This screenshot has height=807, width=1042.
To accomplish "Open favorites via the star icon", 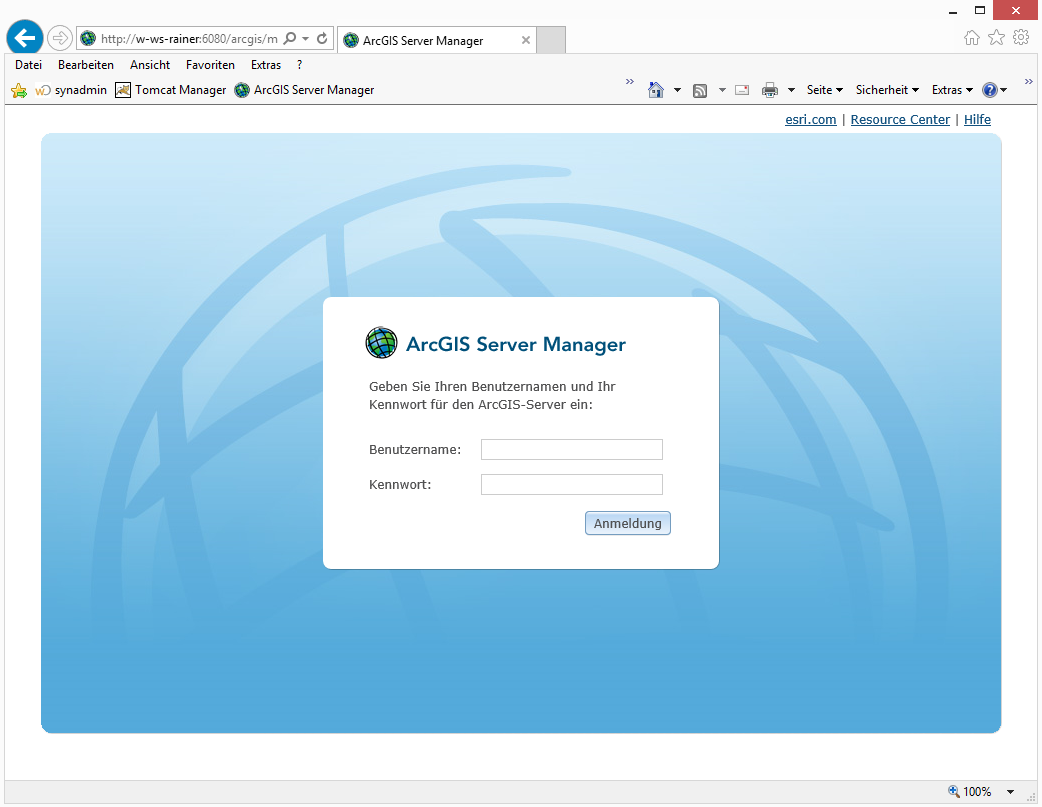I will [x=995, y=37].
